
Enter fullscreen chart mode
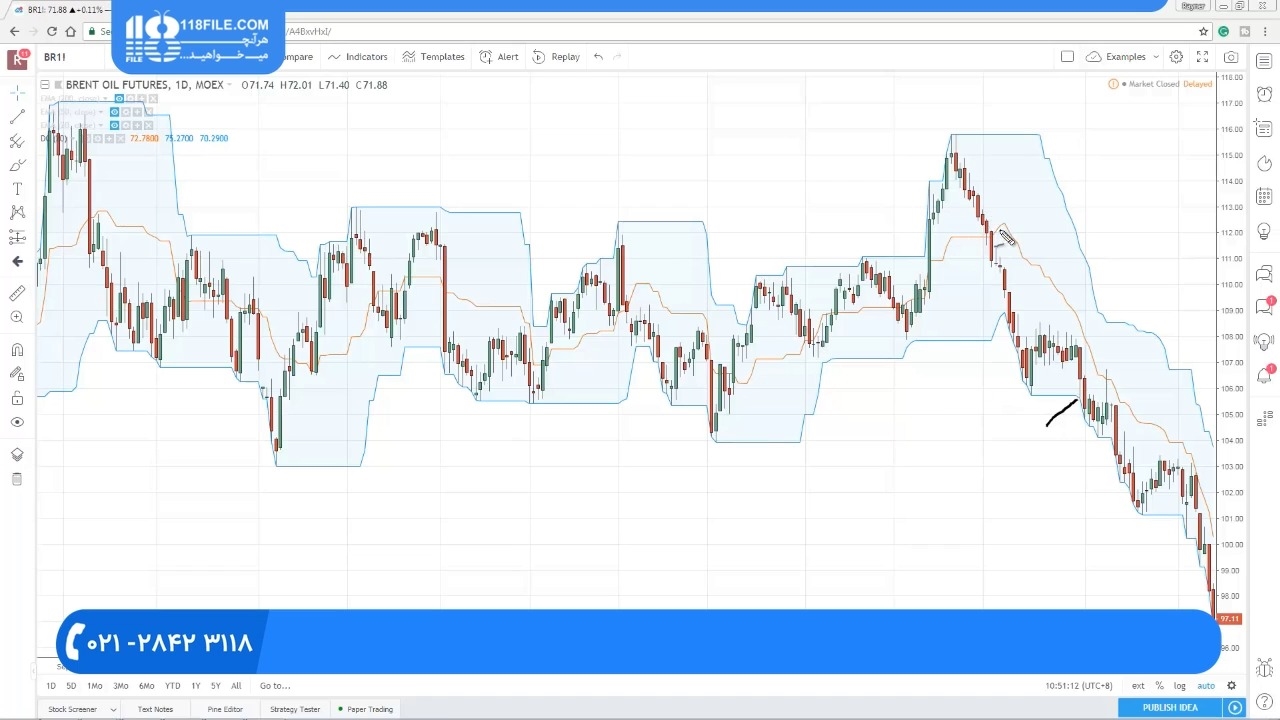tap(1203, 57)
